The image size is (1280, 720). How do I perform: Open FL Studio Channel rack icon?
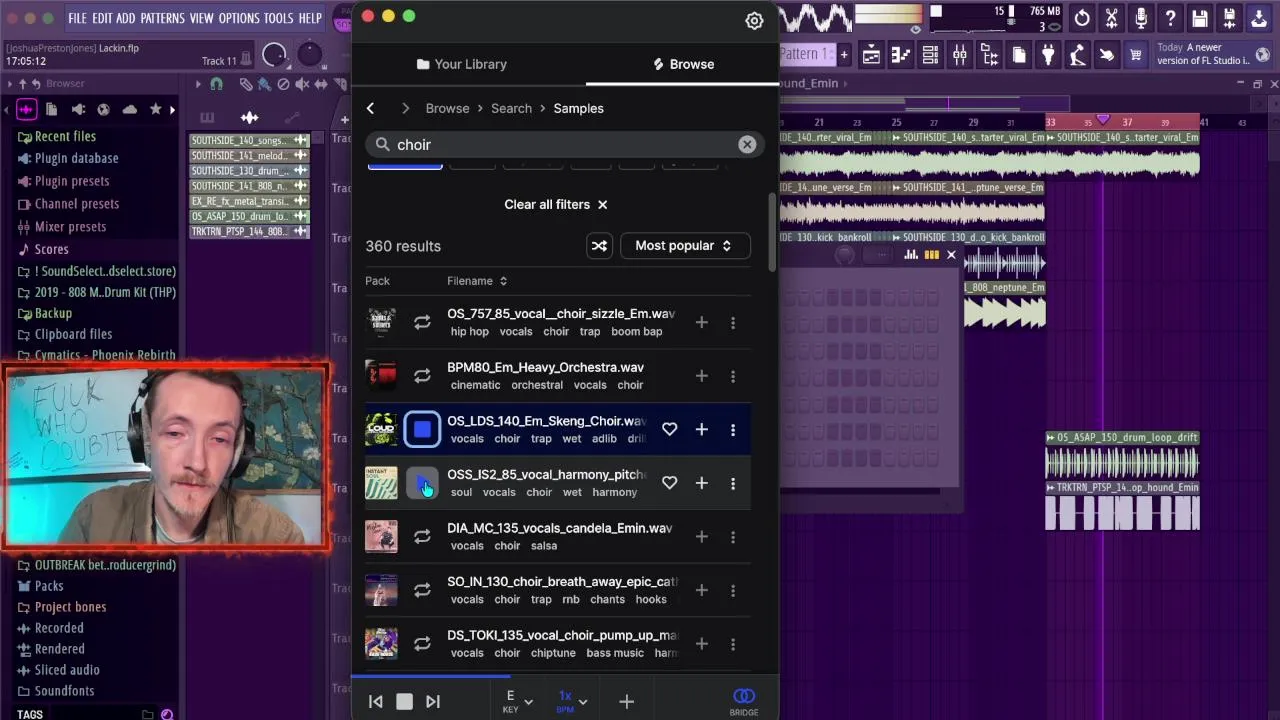coord(930,56)
